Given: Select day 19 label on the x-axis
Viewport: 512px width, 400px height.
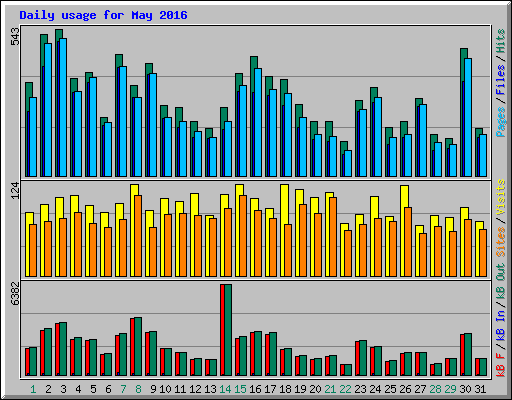Looking at the screenshot, I should pyautogui.click(x=300, y=389).
